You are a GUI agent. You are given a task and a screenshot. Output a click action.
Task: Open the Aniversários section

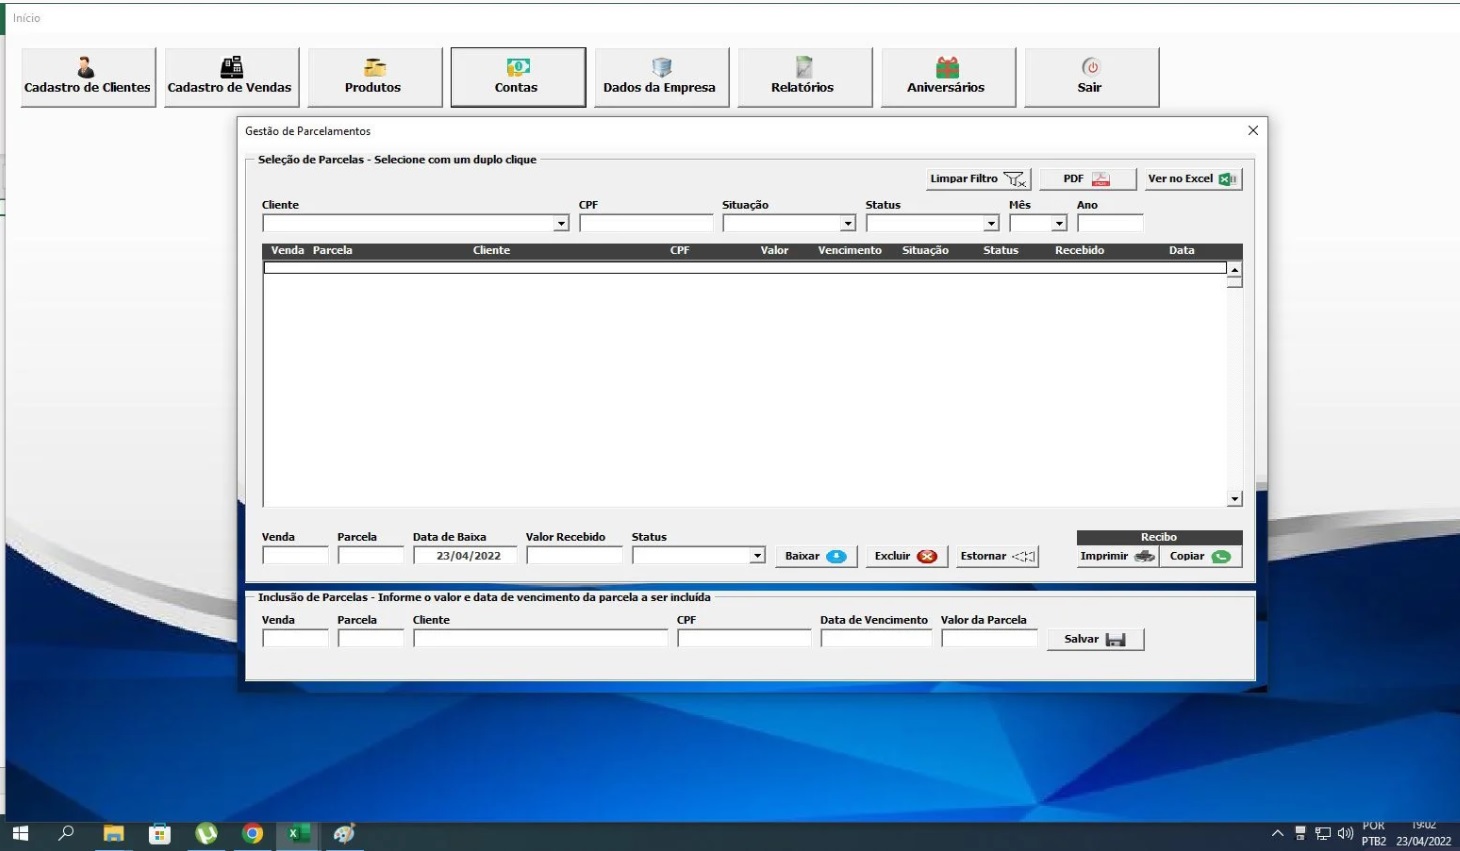tap(947, 77)
